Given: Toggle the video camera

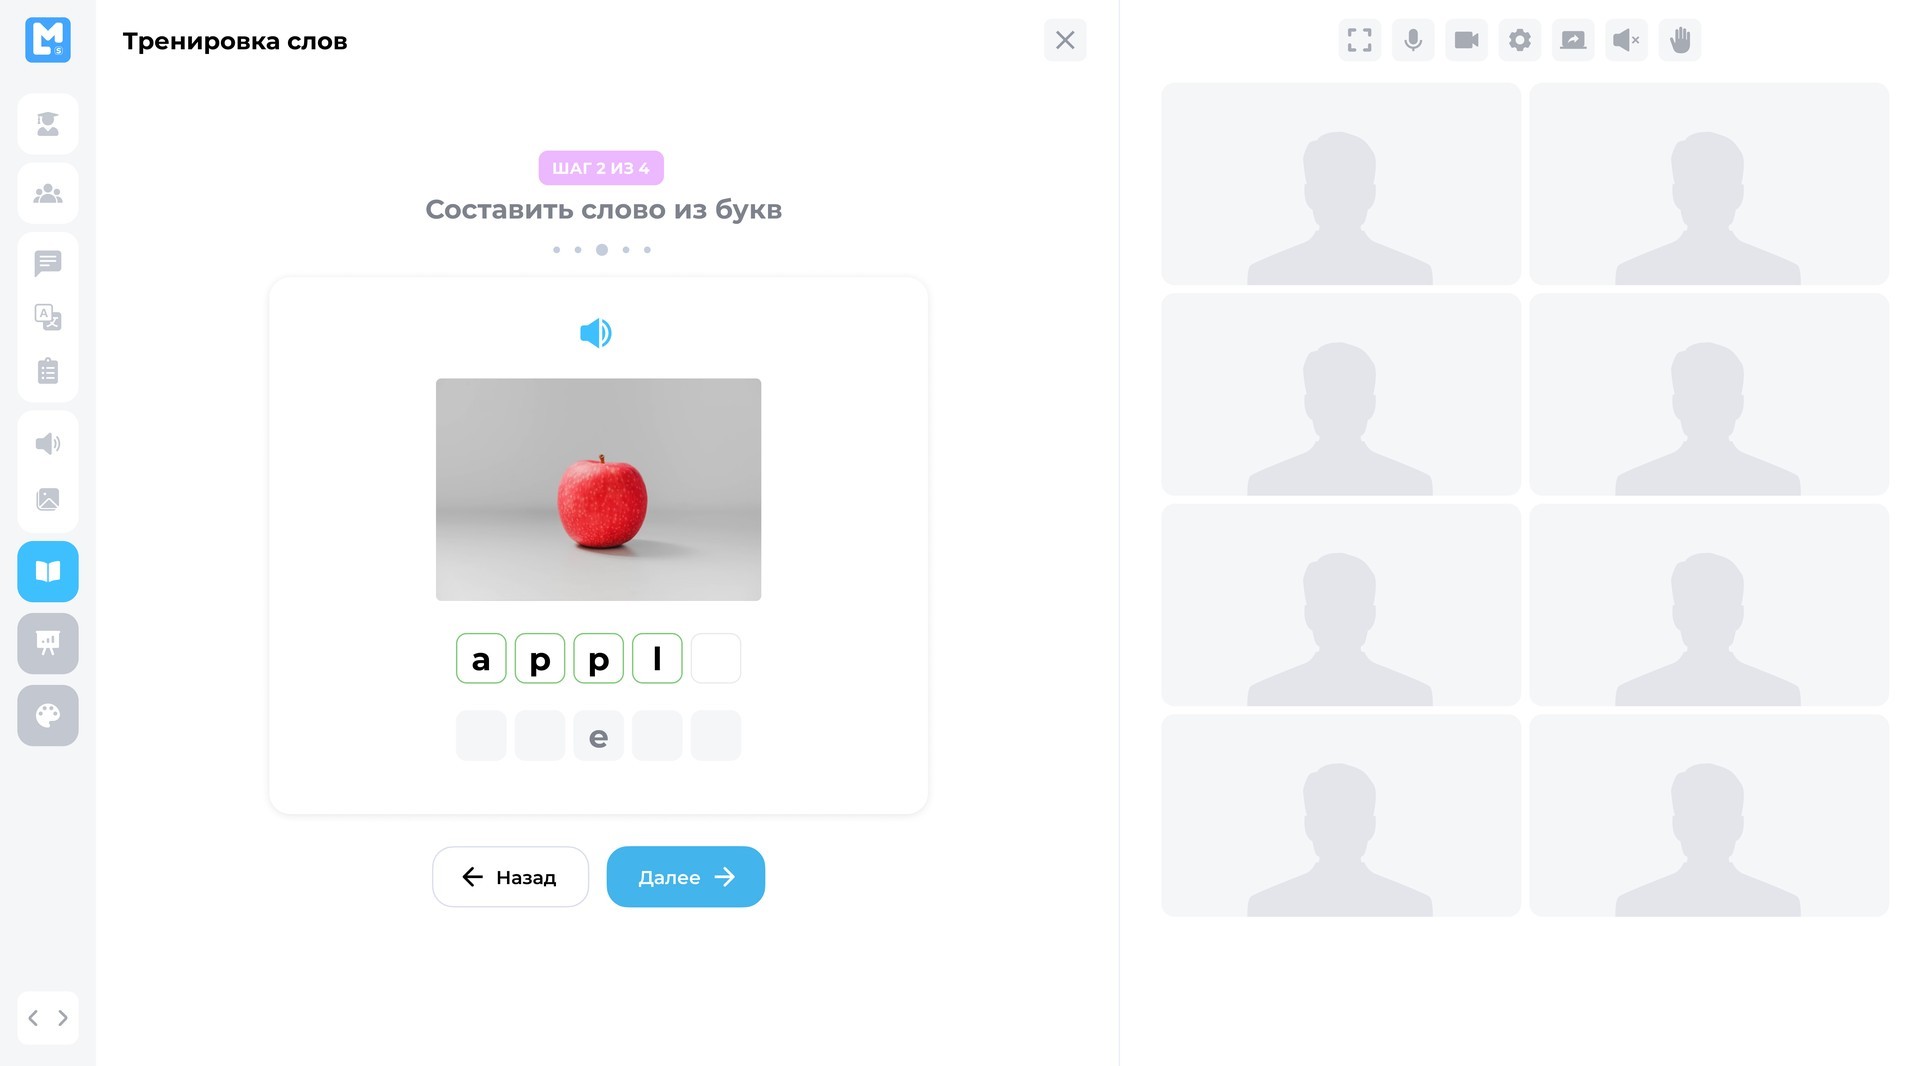Looking at the screenshot, I should click(x=1466, y=40).
